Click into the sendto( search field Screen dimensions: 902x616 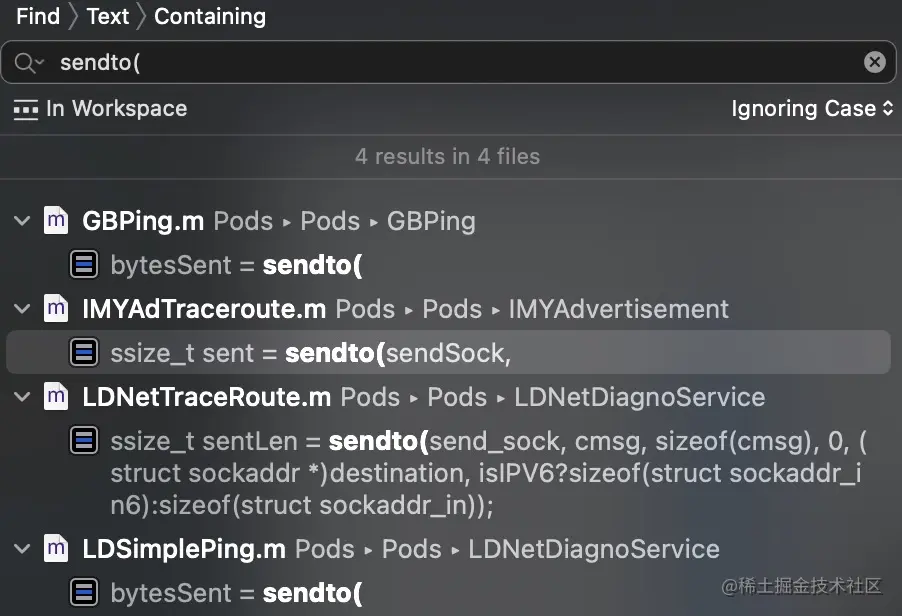(450, 63)
